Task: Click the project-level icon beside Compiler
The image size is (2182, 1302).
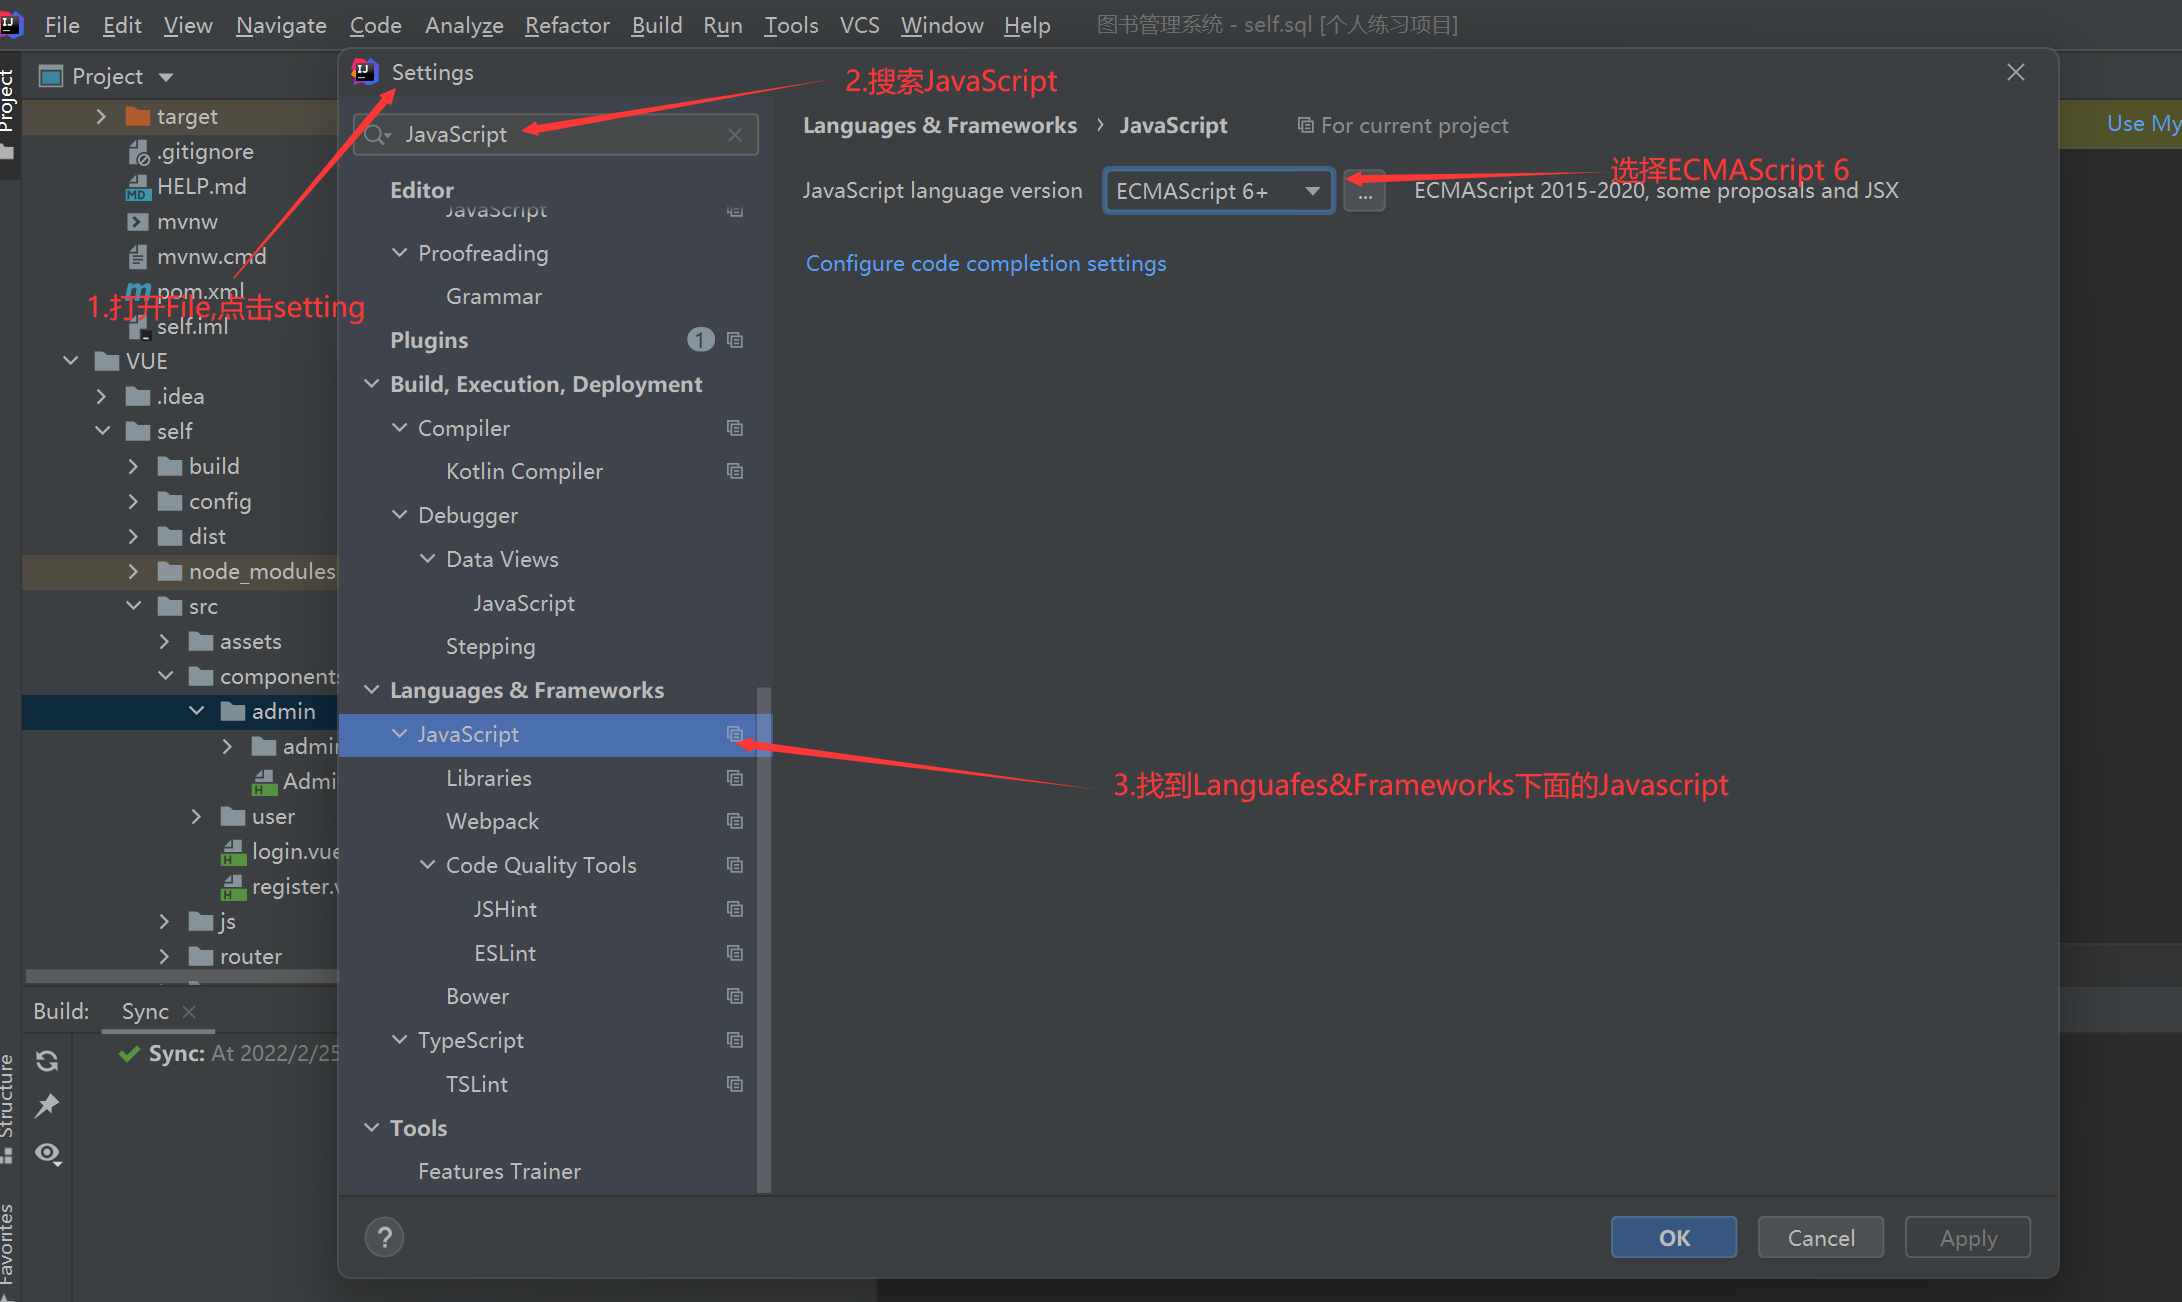Action: coord(735,428)
